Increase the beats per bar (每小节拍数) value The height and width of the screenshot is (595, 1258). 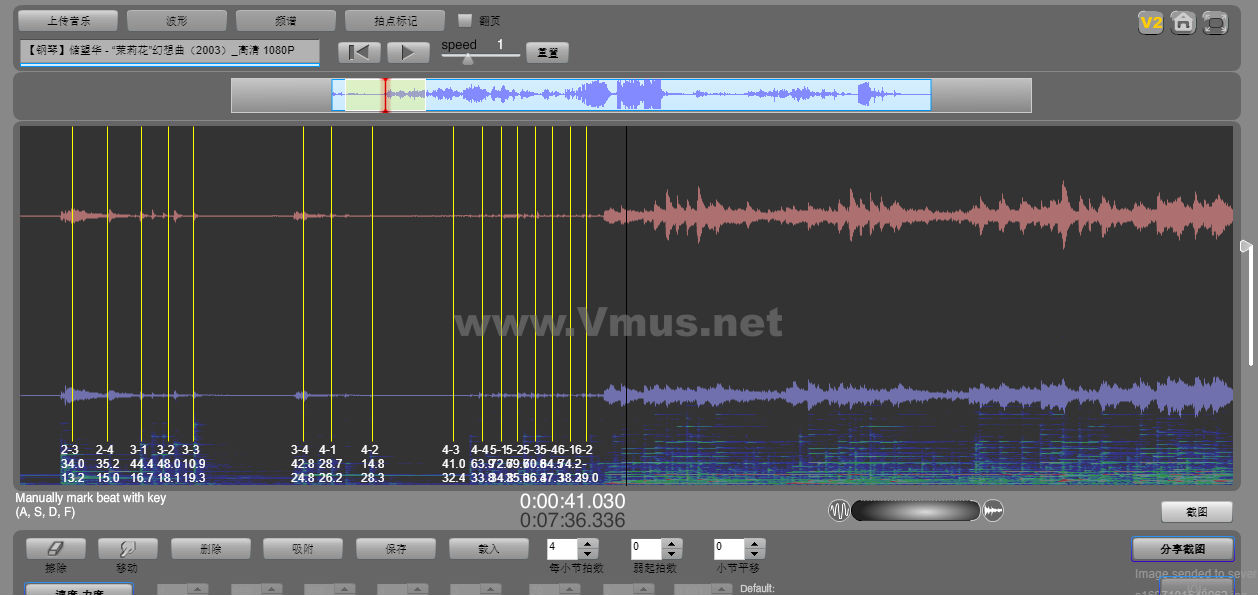(588, 544)
